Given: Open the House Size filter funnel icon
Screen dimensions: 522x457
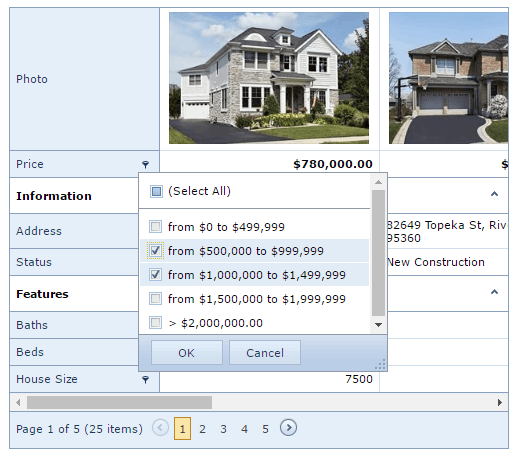Looking at the screenshot, I should point(145,379).
